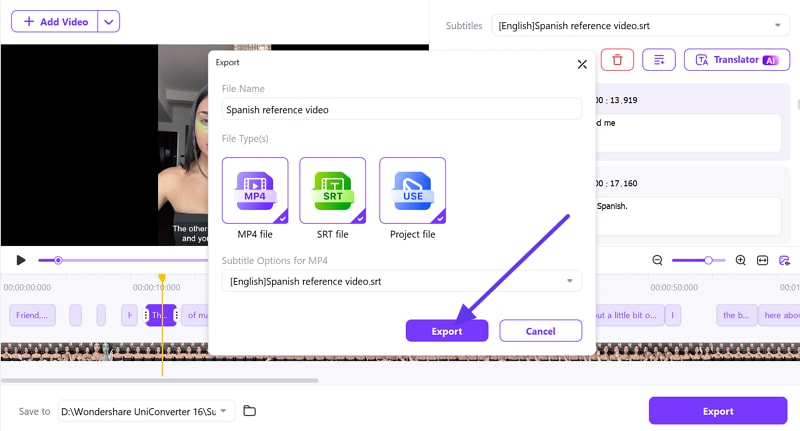Screen dimensions: 800x431
Task: Open the output folder icon
Action: [x=249, y=411]
